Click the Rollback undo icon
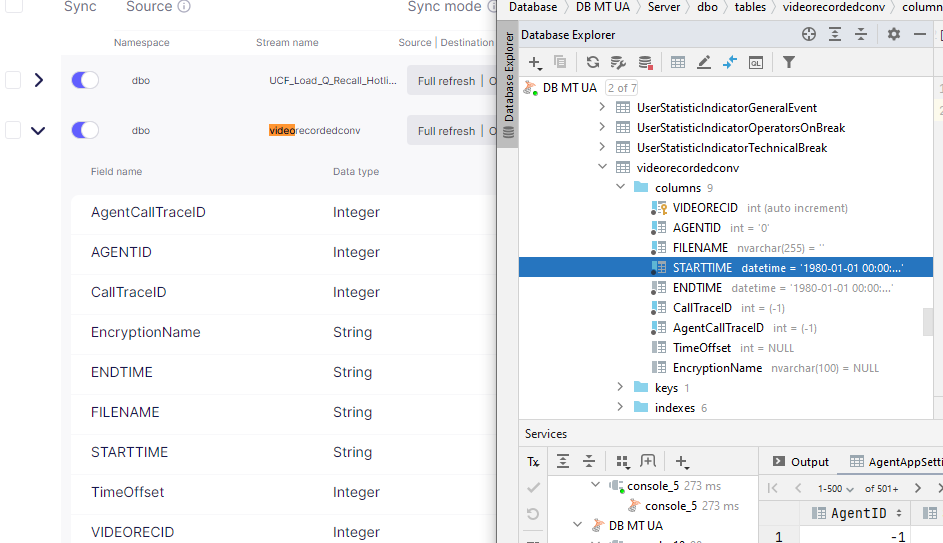943x543 pixels. click(x=533, y=514)
